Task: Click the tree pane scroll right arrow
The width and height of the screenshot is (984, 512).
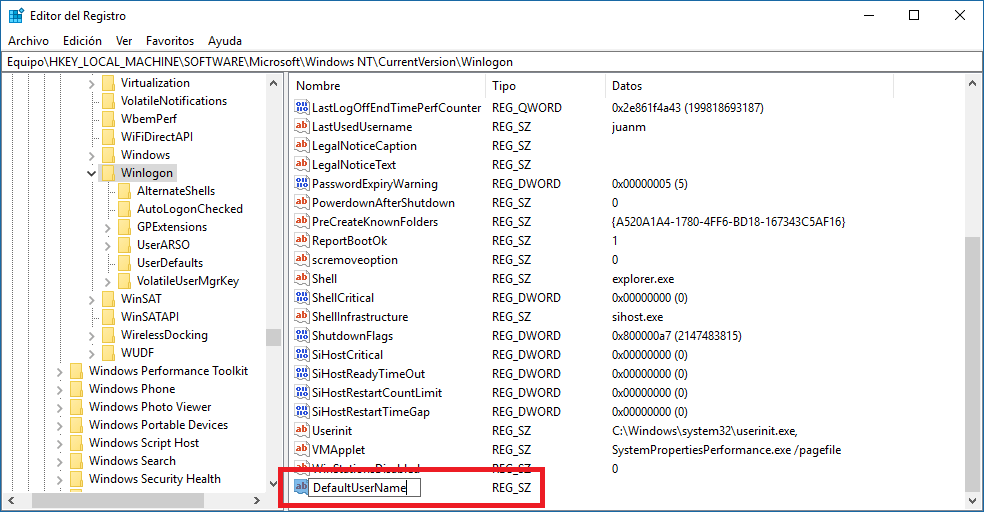Action: pyautogui.click(x=257, y=500)
